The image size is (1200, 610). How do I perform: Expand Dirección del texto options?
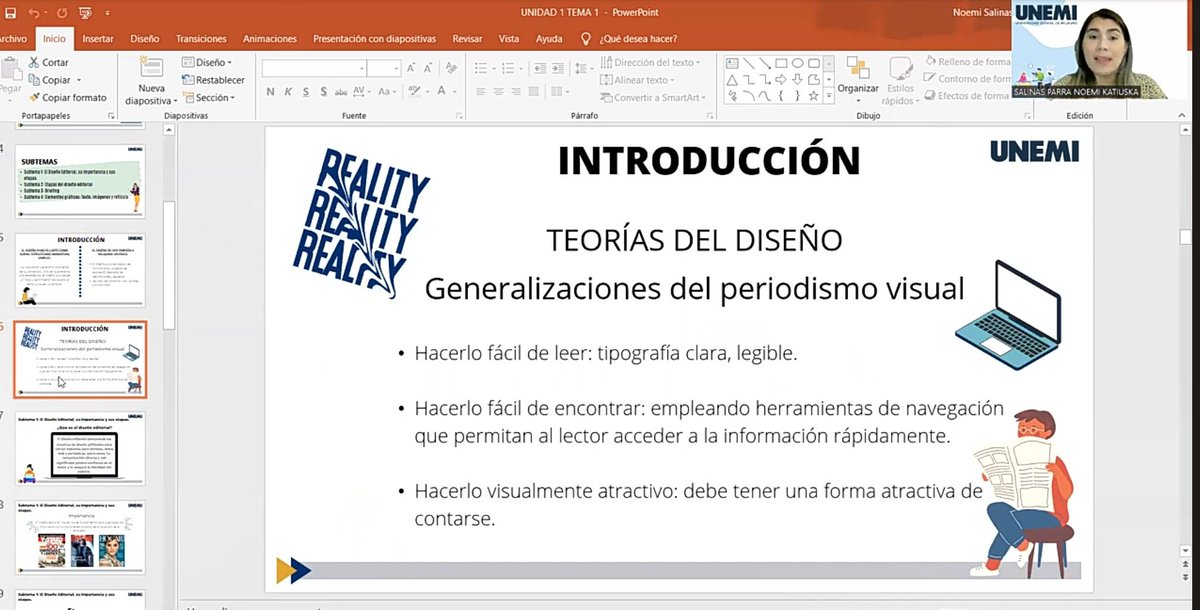(x=651, y=62)
